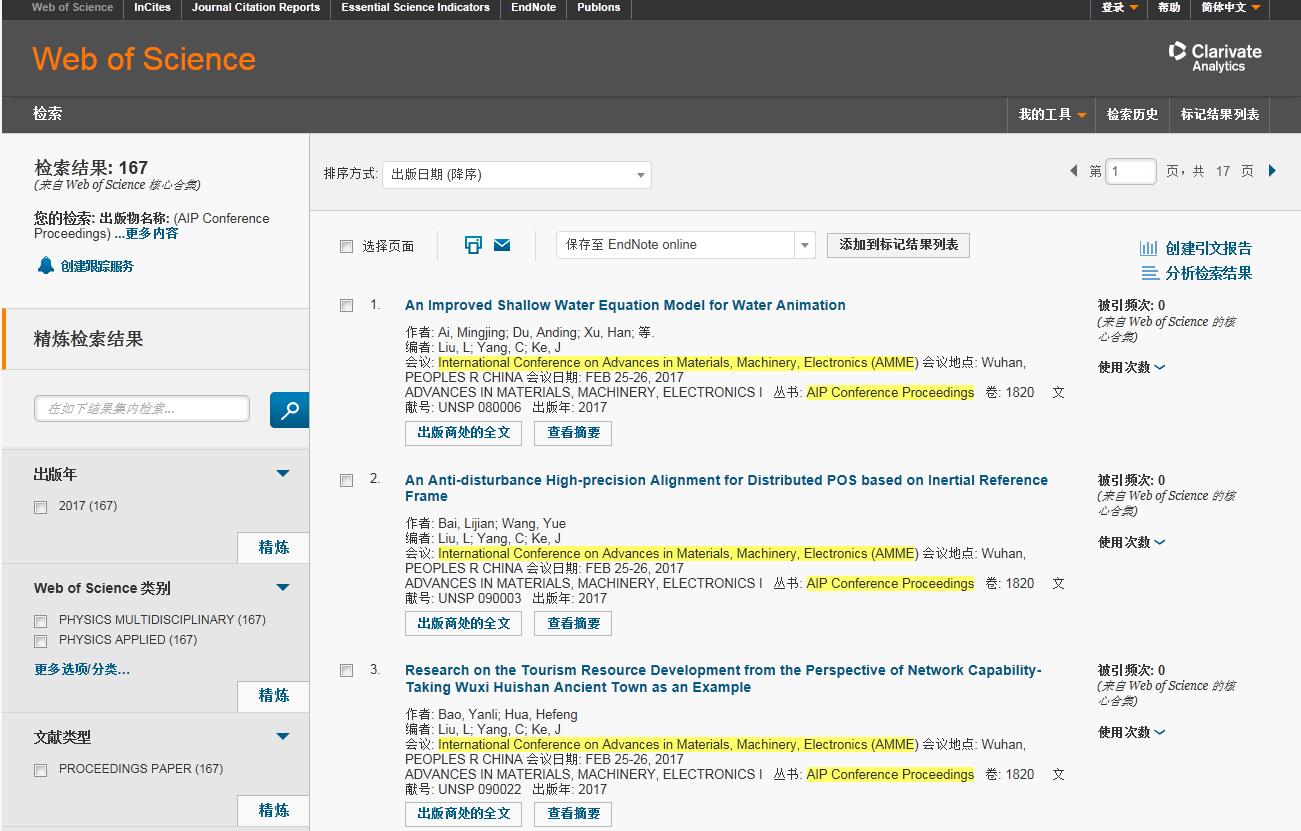Viewport: 1301px width, 831px height.
Task: Expand 使用次数 for result 3
Action: [1131, 732]
